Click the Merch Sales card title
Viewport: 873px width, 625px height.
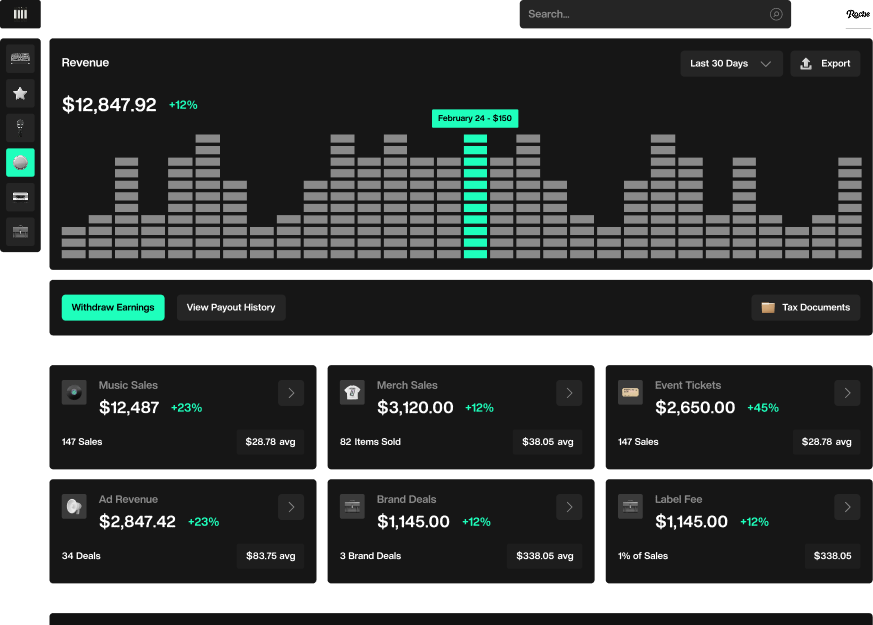click(x=407, y=385)
